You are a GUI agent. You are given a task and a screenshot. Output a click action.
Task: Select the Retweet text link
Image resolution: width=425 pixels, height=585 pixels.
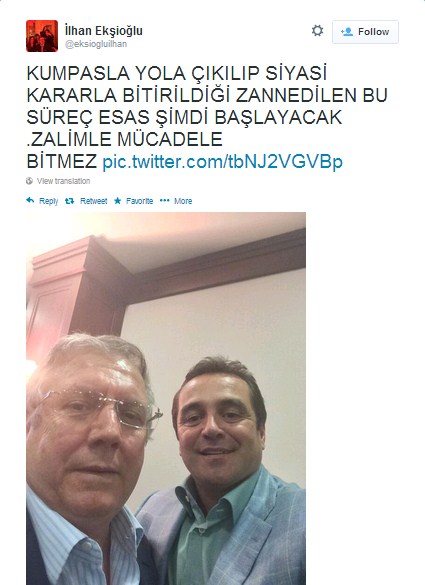(x=93, y=201)
